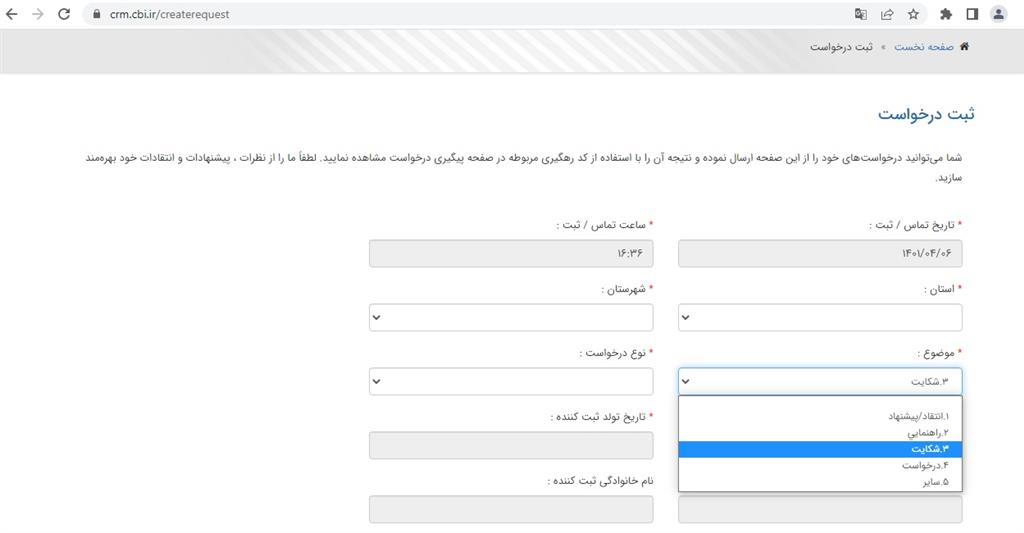Click the share page icon
Viewport: 1024px width, 533px height.
coord(887,14)
